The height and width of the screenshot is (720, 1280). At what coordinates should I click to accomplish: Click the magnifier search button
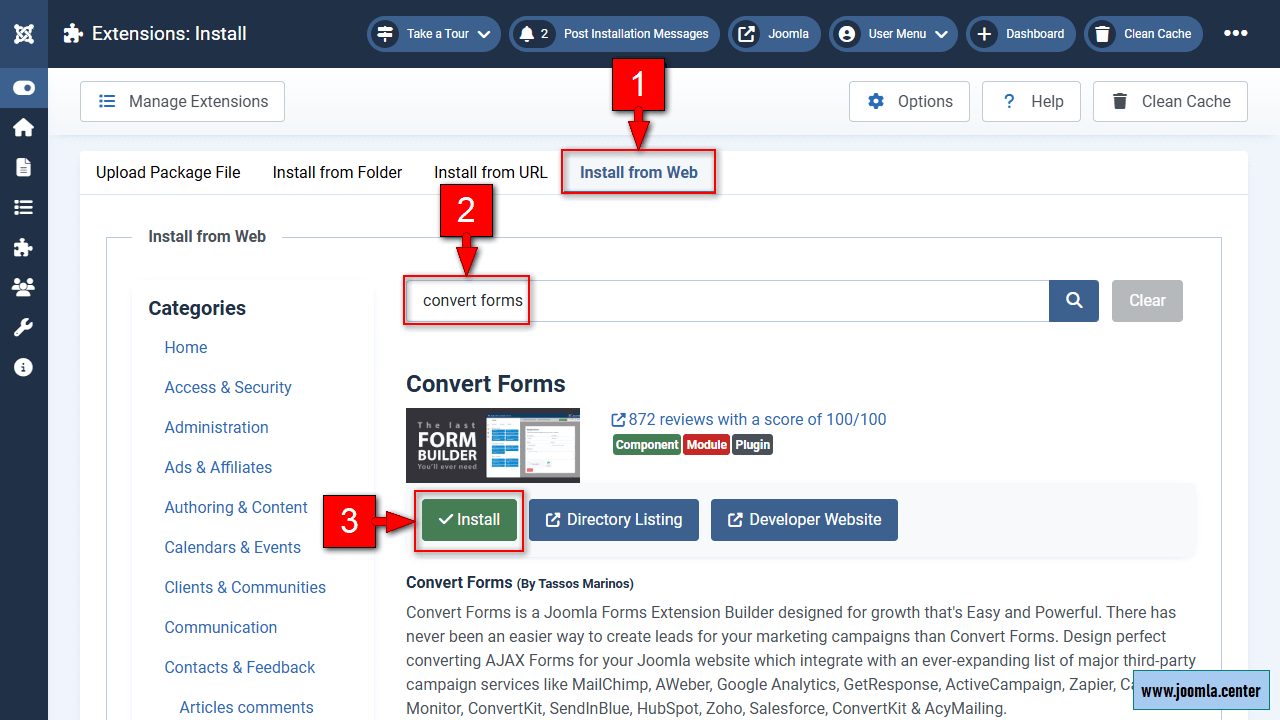point(1074,301)
